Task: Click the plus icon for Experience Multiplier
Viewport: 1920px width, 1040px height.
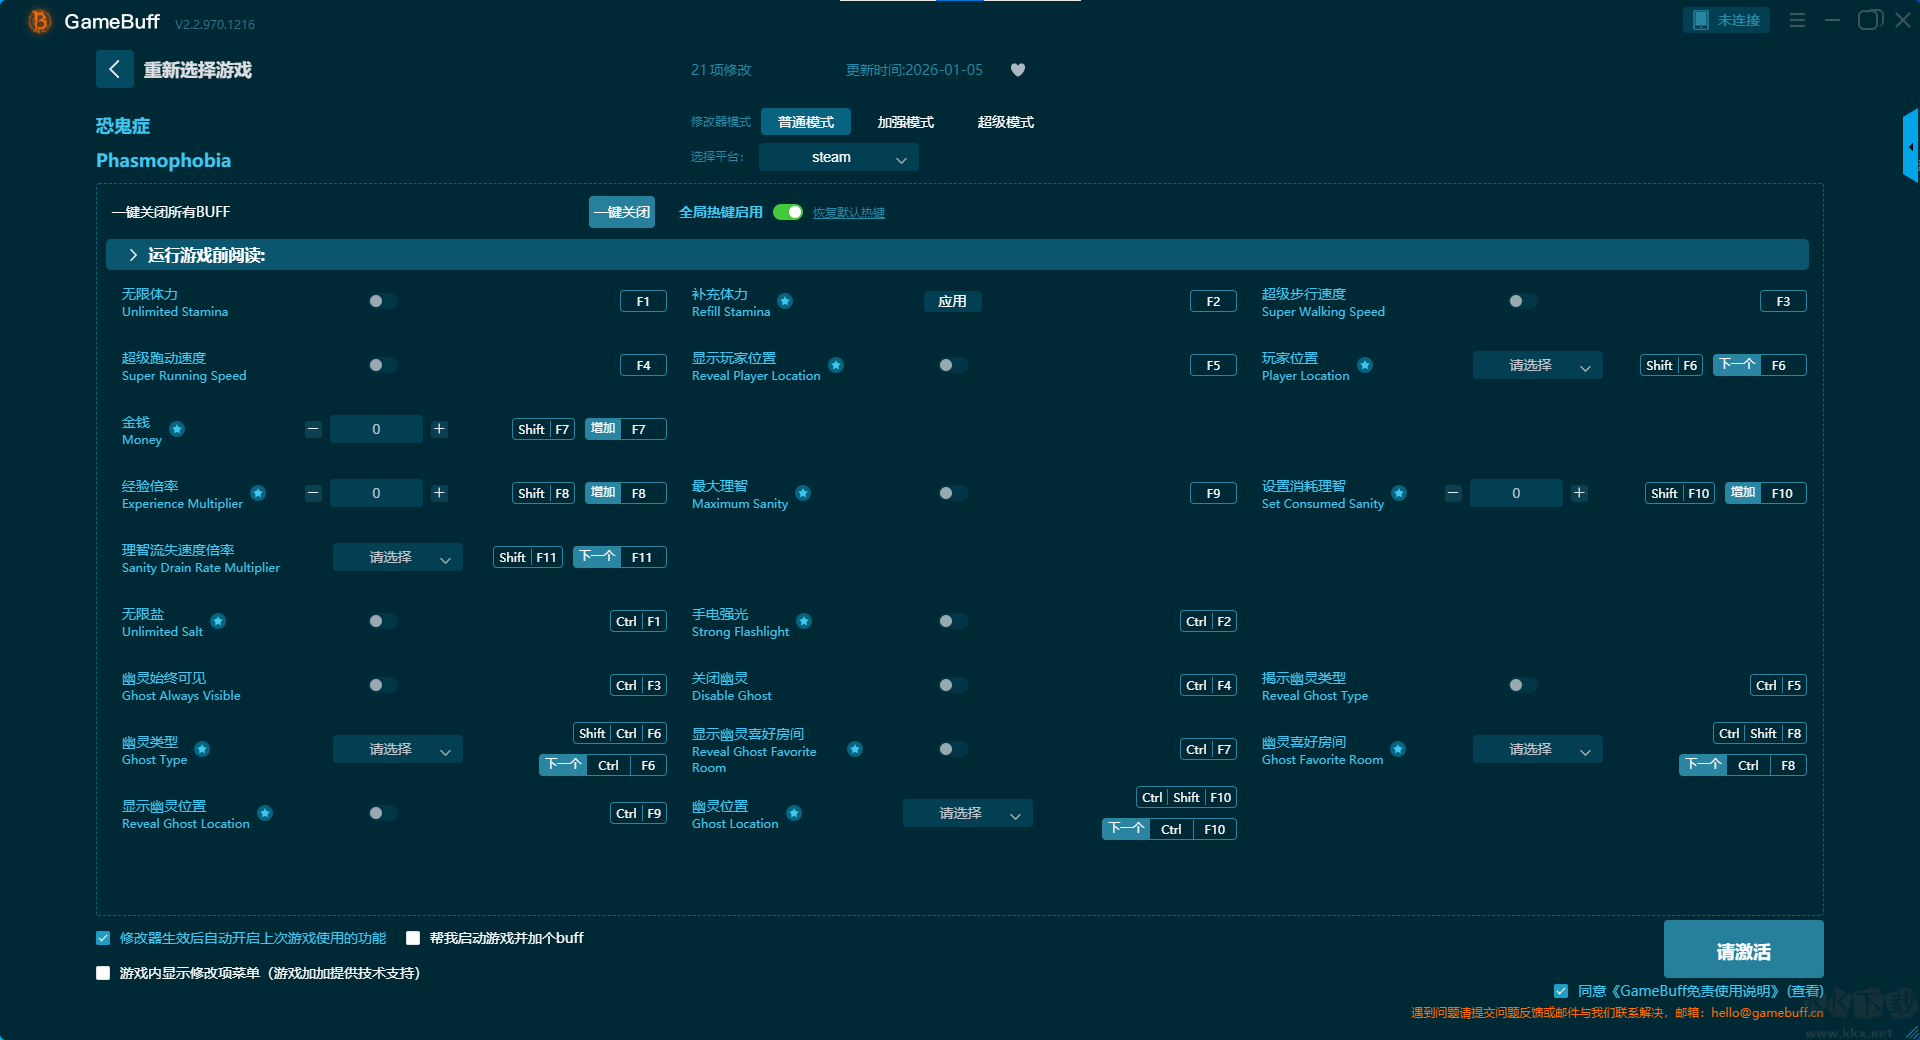Action: pos(439,493)
